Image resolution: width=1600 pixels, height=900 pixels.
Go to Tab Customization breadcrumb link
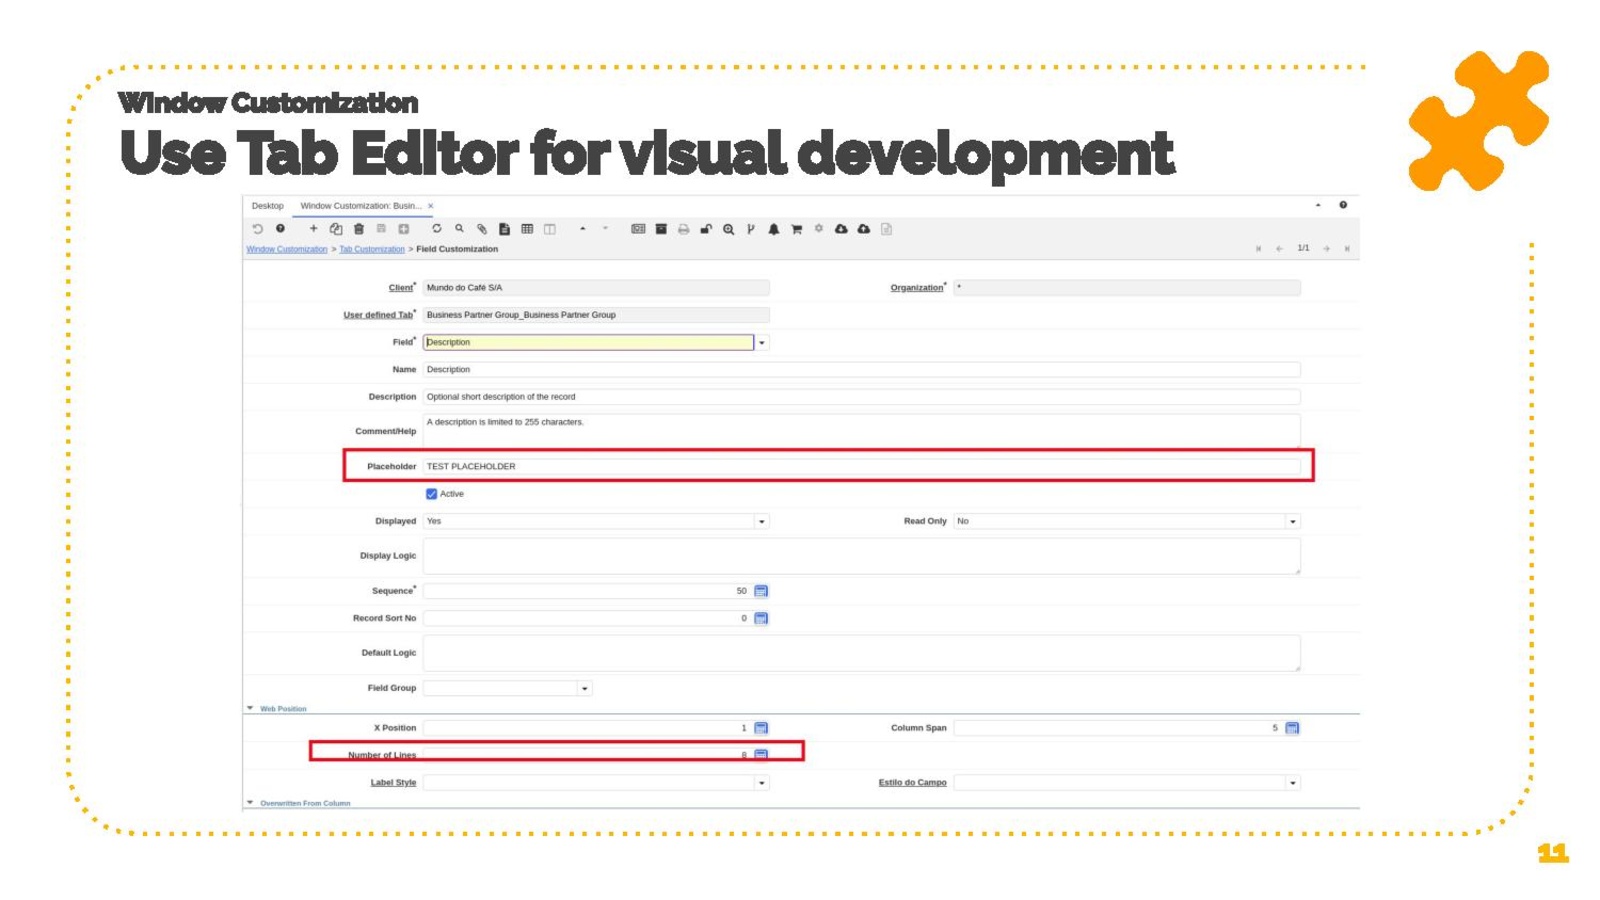(372, 249)
